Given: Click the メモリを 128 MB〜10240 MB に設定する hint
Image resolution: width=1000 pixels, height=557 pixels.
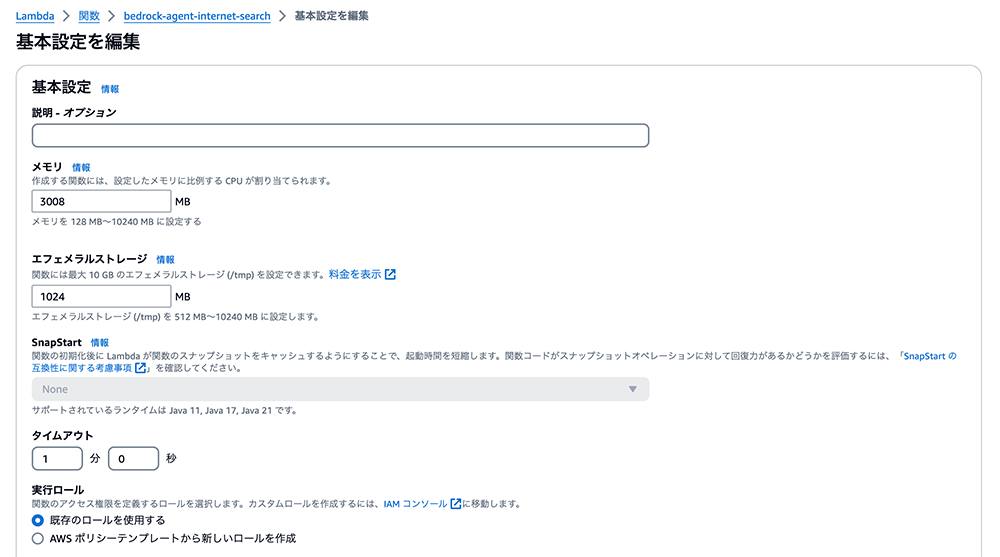Looking at the screenshot, I should (x=117, y=222).
